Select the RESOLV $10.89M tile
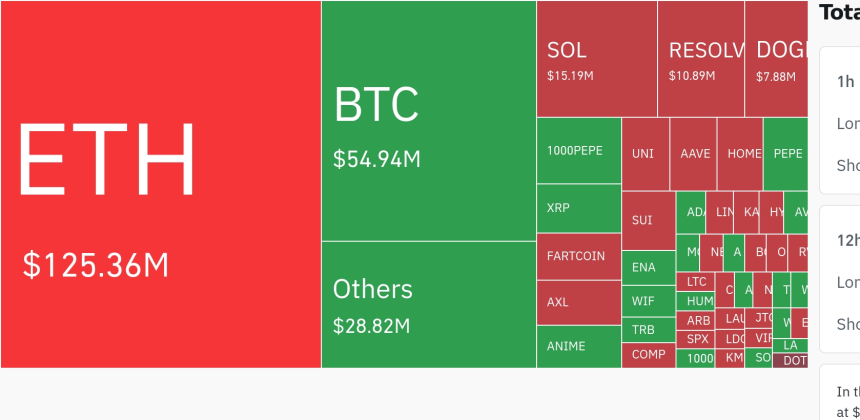 point(701,59)
